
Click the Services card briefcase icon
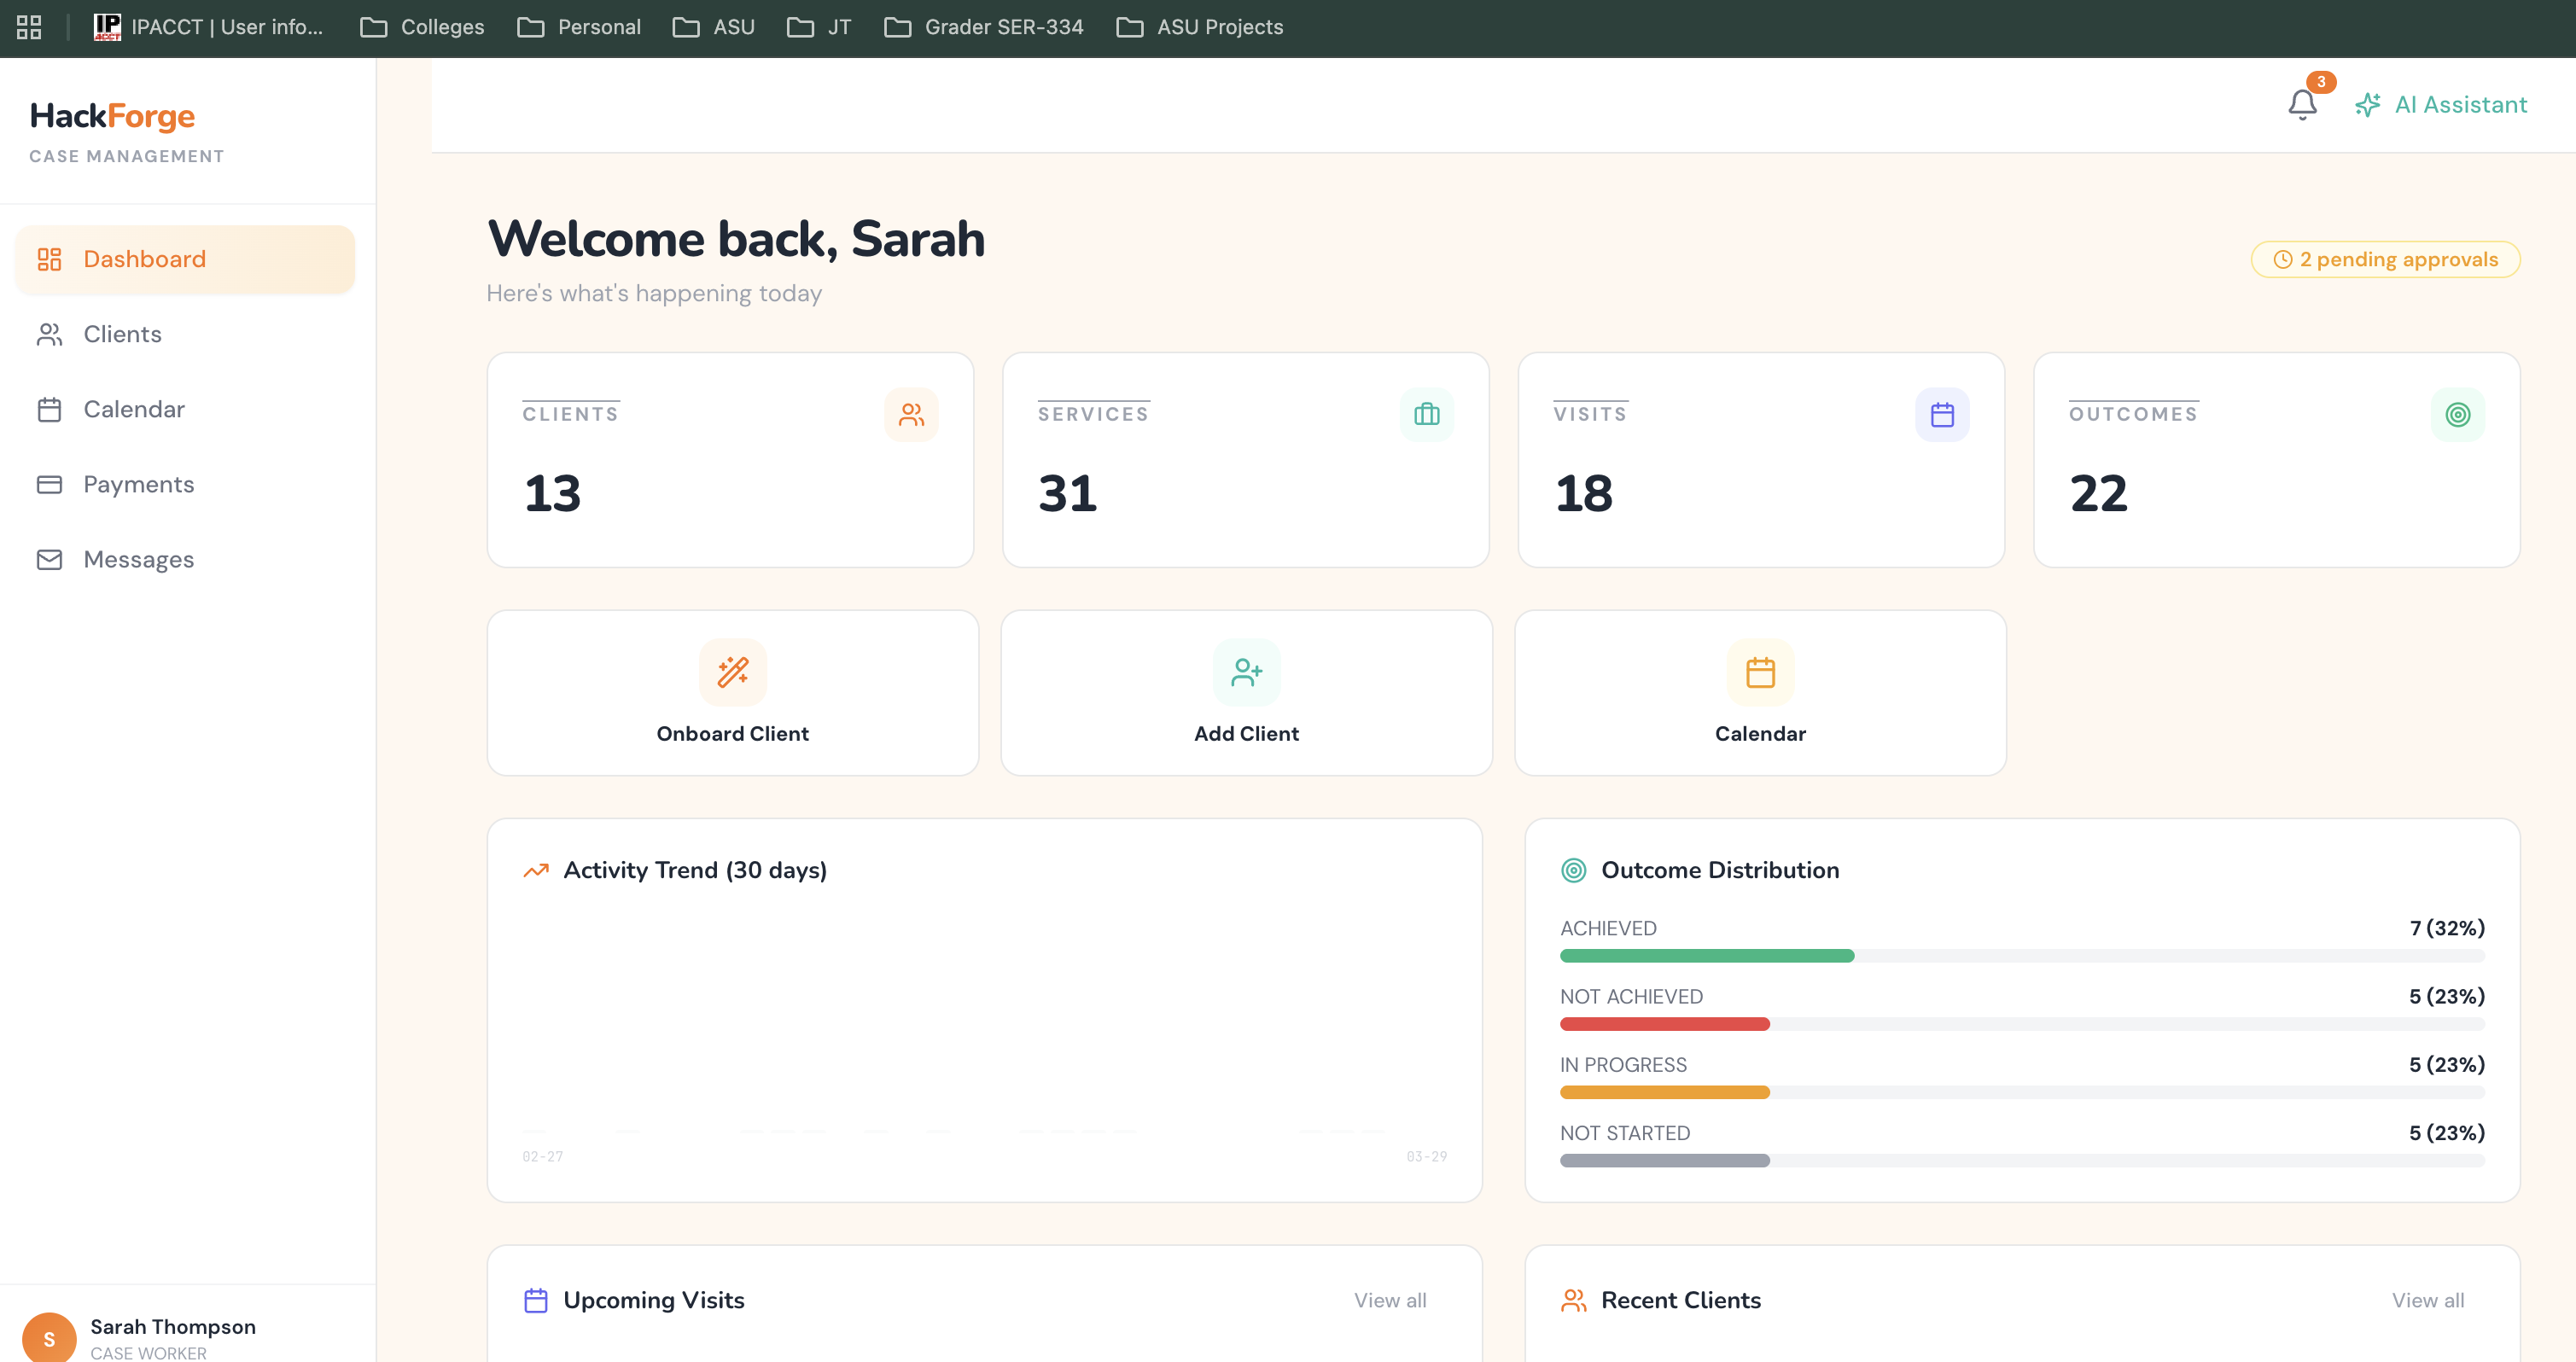[1426, 414]
